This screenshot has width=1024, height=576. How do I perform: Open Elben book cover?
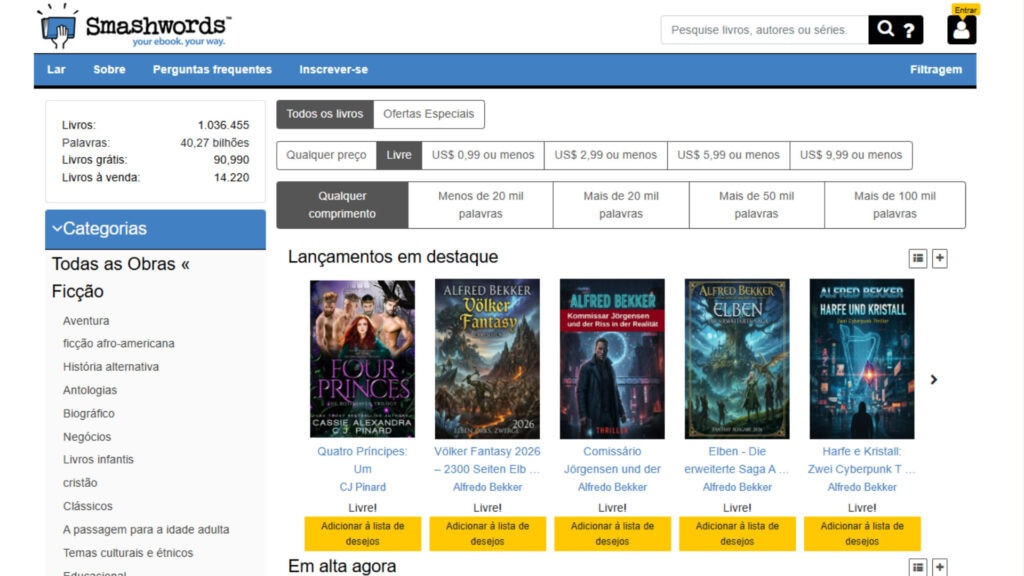[737, 359]
